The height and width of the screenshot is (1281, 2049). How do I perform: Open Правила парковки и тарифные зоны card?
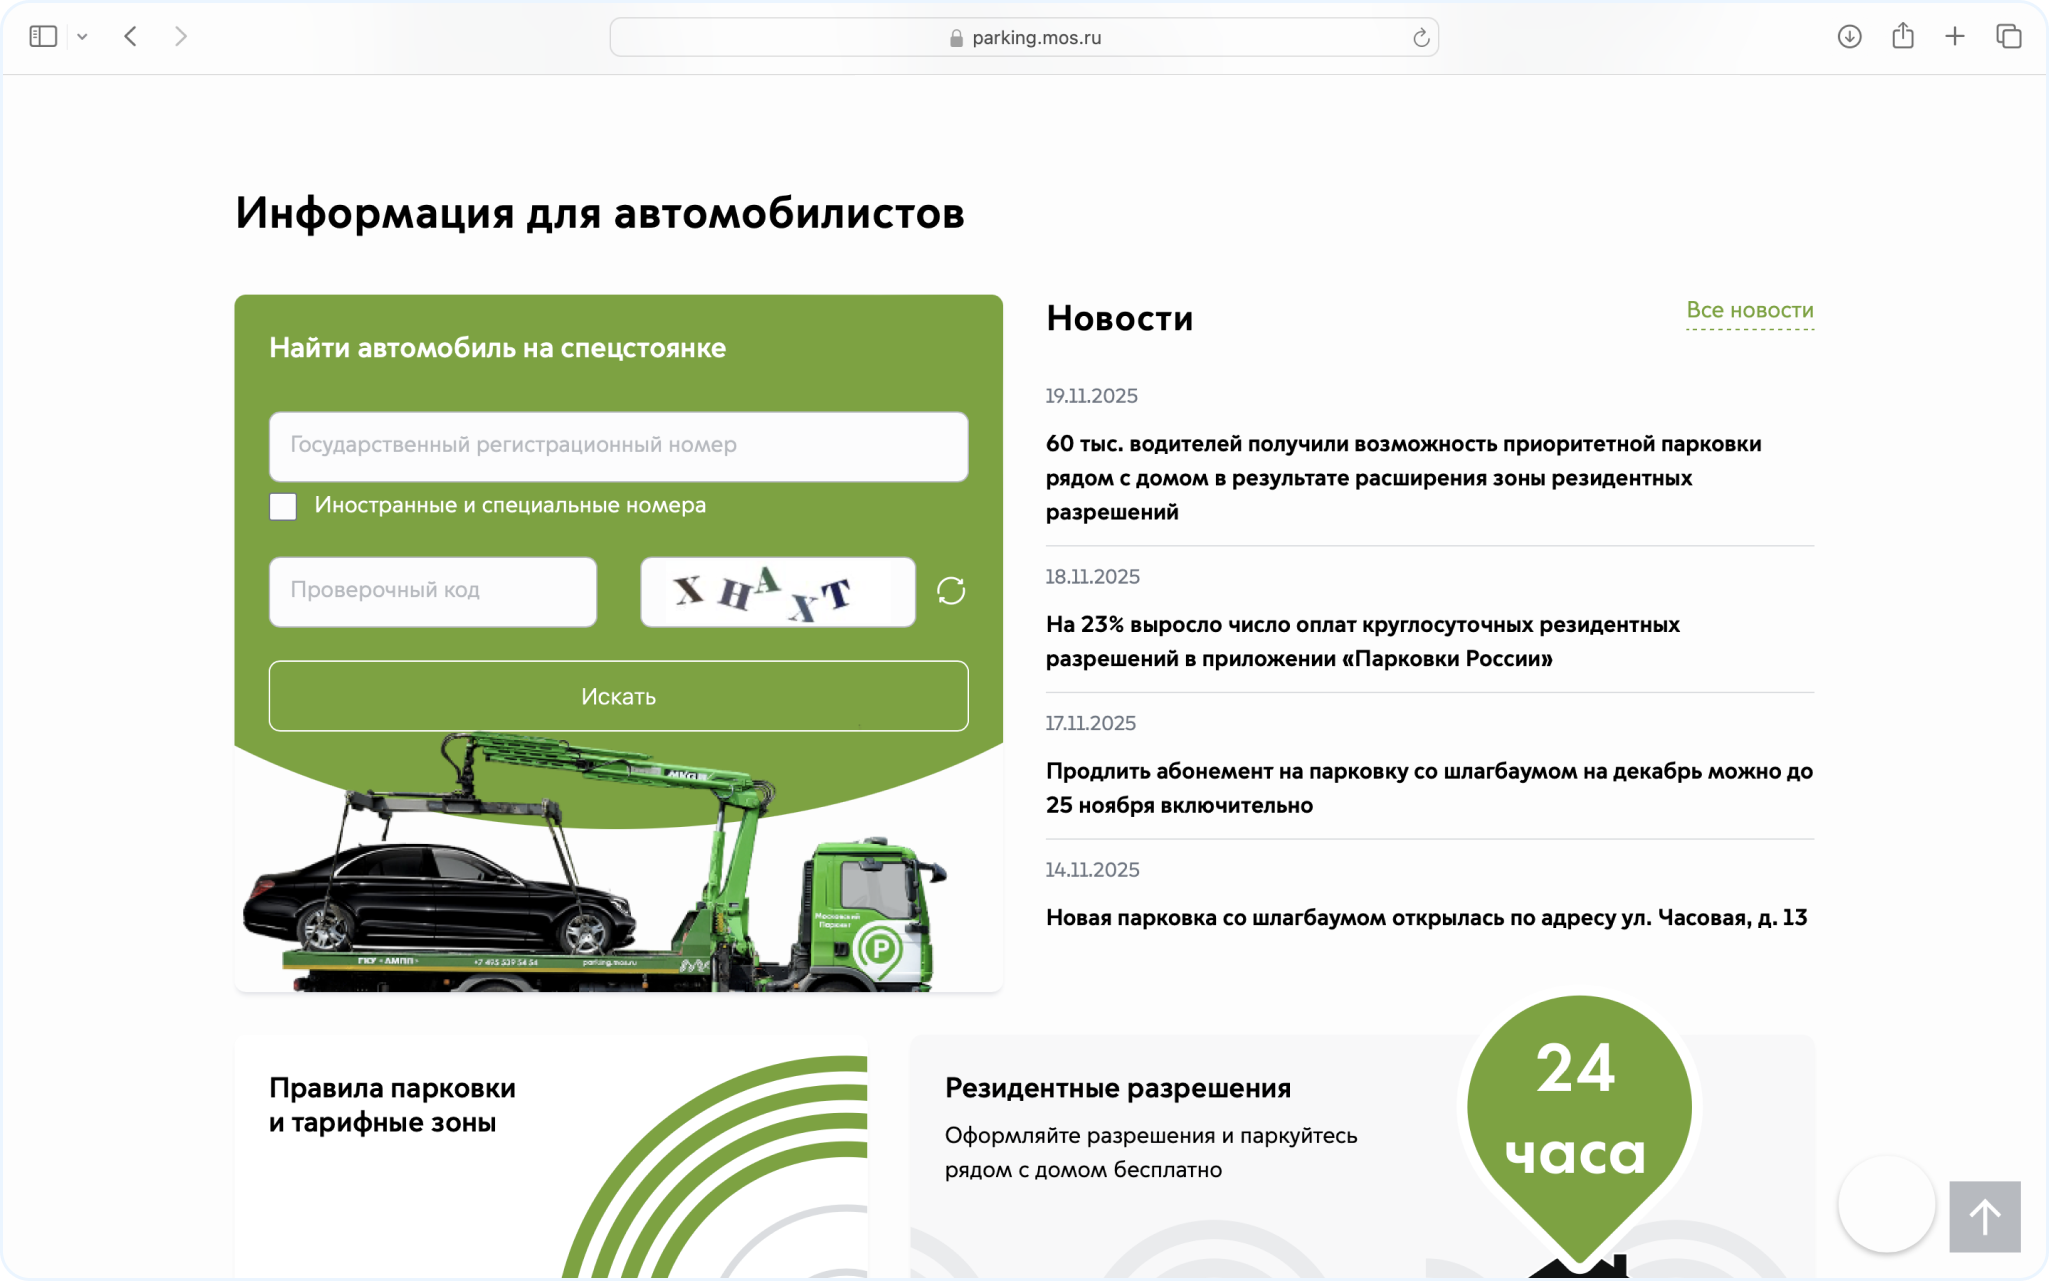point(392,1105)
